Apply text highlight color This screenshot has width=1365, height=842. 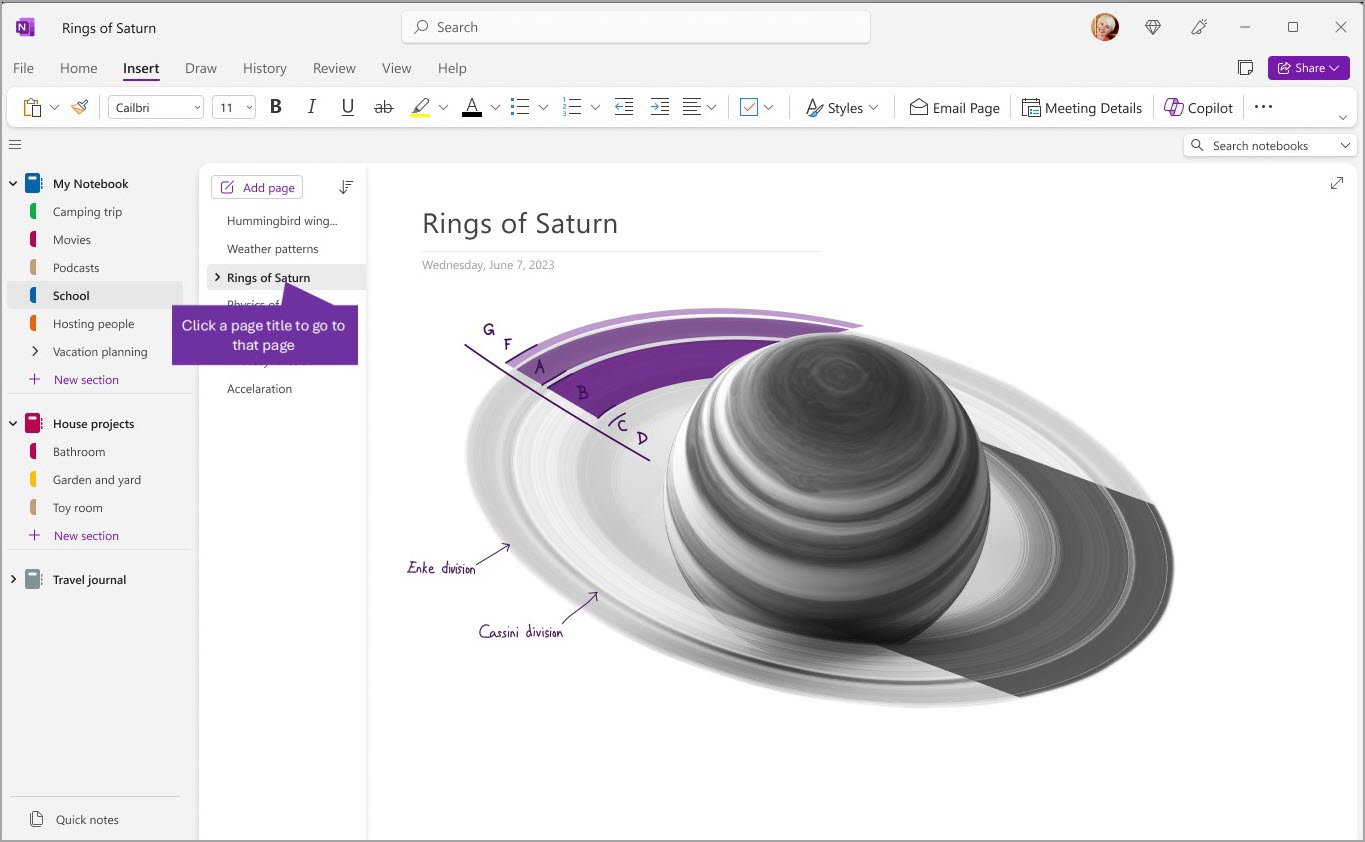click(422, 107)
